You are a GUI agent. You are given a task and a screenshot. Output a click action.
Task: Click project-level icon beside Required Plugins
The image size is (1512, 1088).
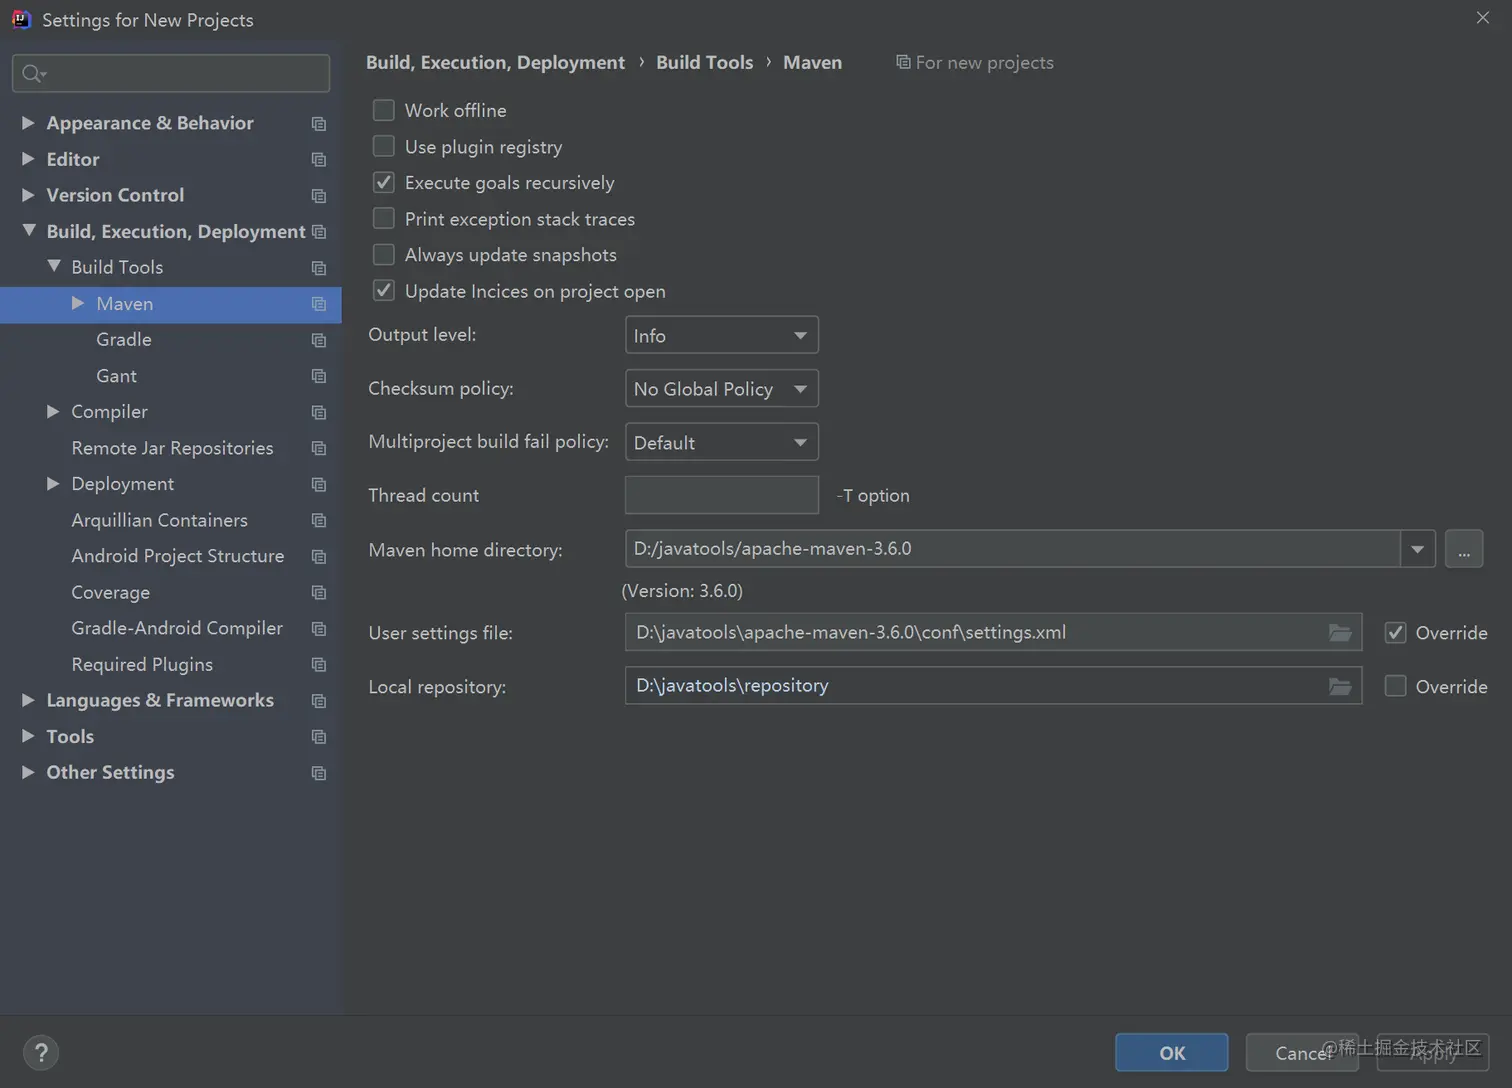(x=319, y=665)
